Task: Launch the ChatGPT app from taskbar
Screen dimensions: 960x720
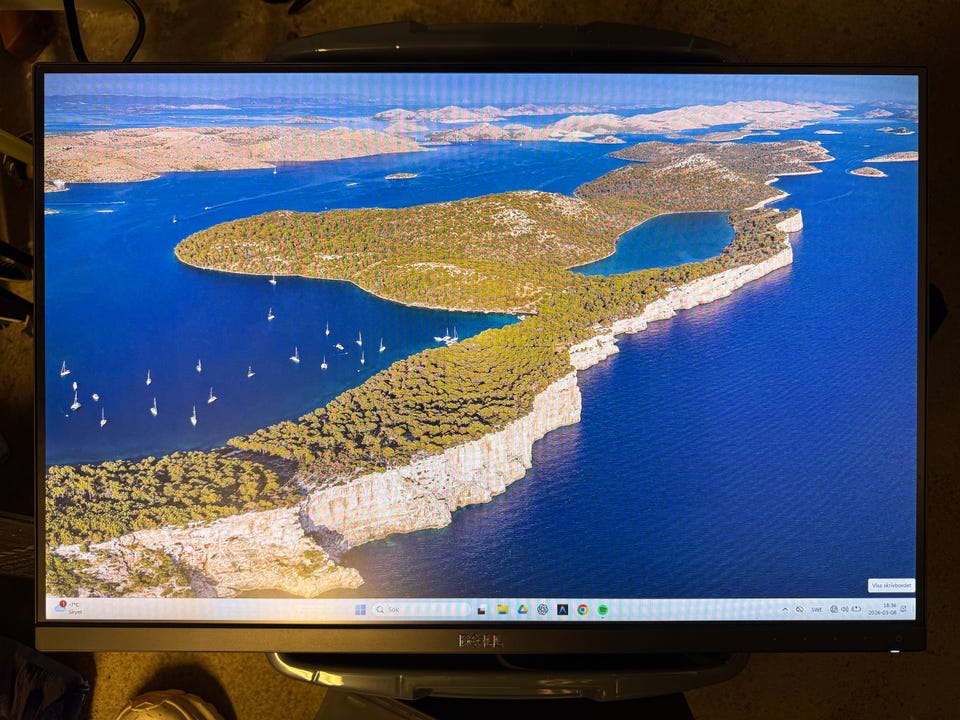Action: tap(542, 609)
